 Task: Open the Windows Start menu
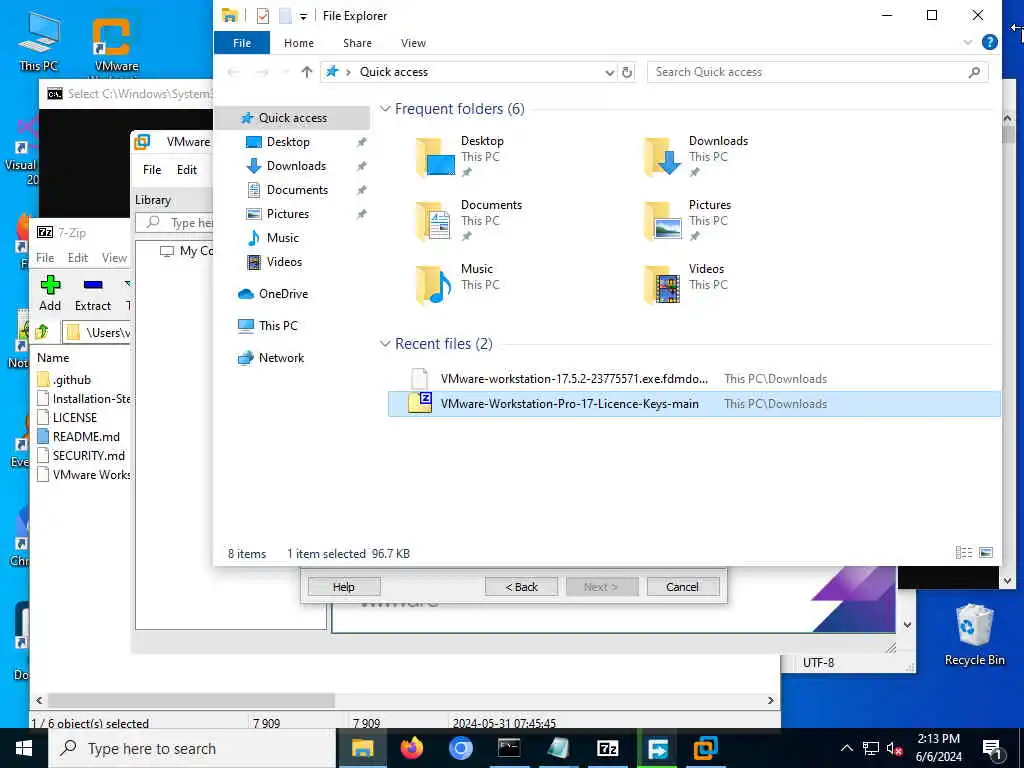point(24,748)
